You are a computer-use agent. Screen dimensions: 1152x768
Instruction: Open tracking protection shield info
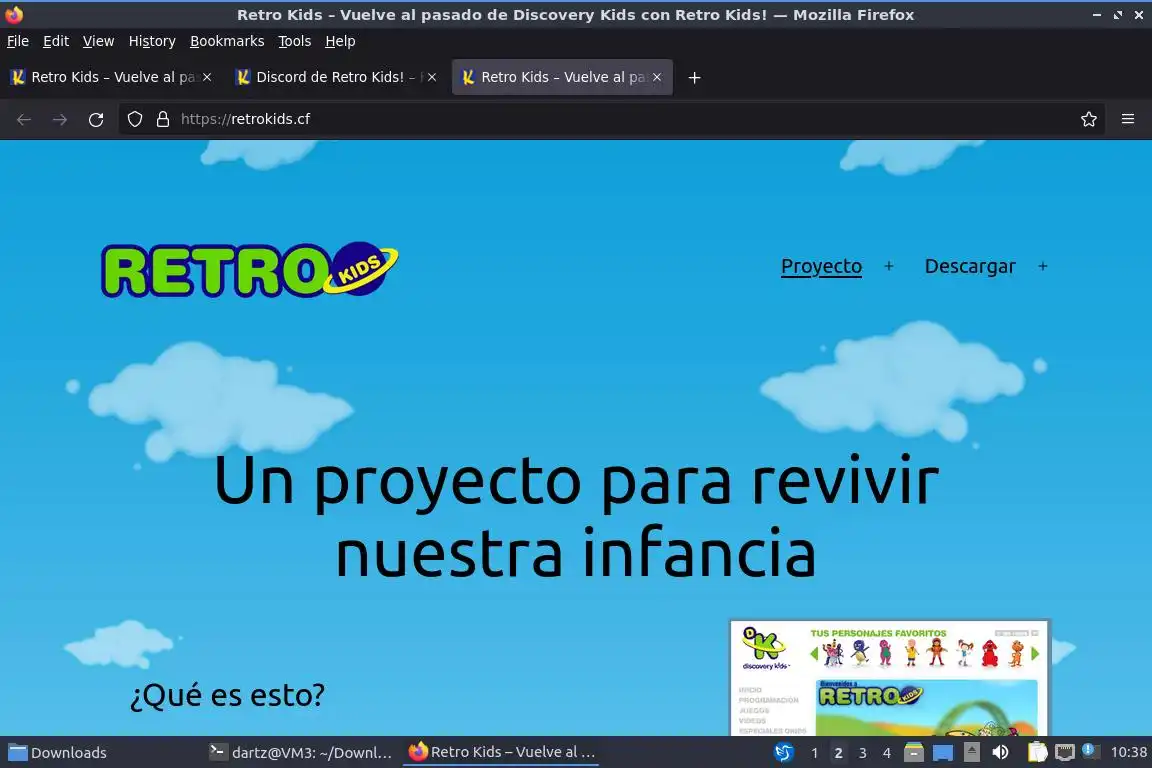pos(134,119)
